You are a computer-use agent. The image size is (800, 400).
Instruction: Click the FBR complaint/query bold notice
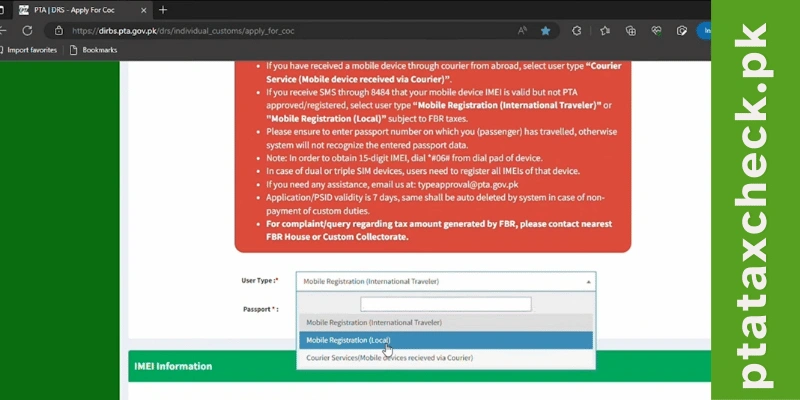[439, 231]
